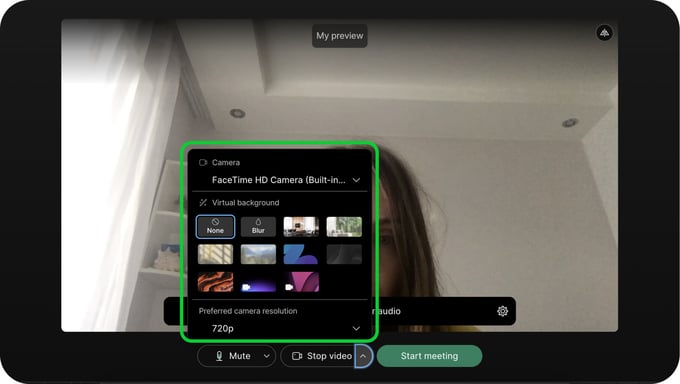The height and width of the screenshot is (384, 680).
Task: Choose the purple glow animated video background
Action: pos(258,282)
